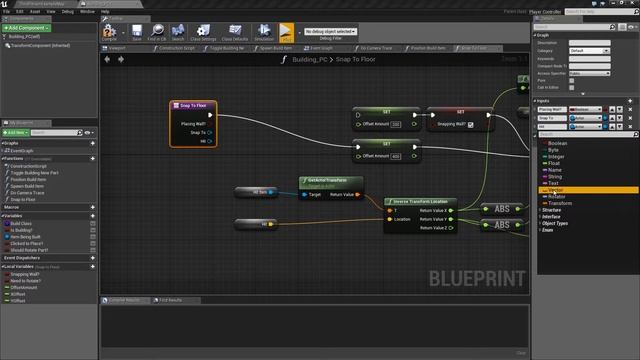Toggle the Pure checkbox
Image resolution: width=640 pixels, height=360 pixels.
[571, 81]
